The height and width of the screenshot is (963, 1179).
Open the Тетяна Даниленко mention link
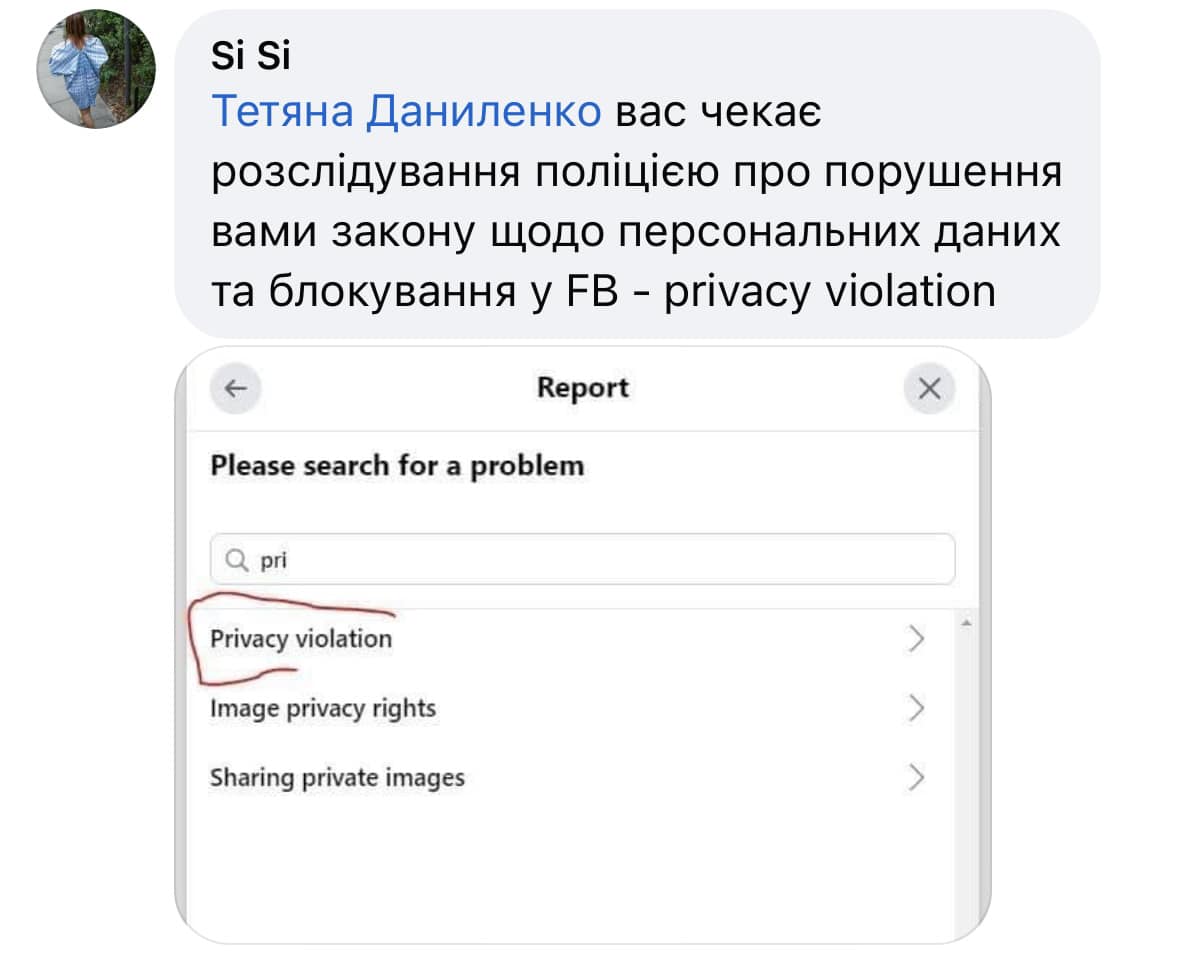click(407, 115)
